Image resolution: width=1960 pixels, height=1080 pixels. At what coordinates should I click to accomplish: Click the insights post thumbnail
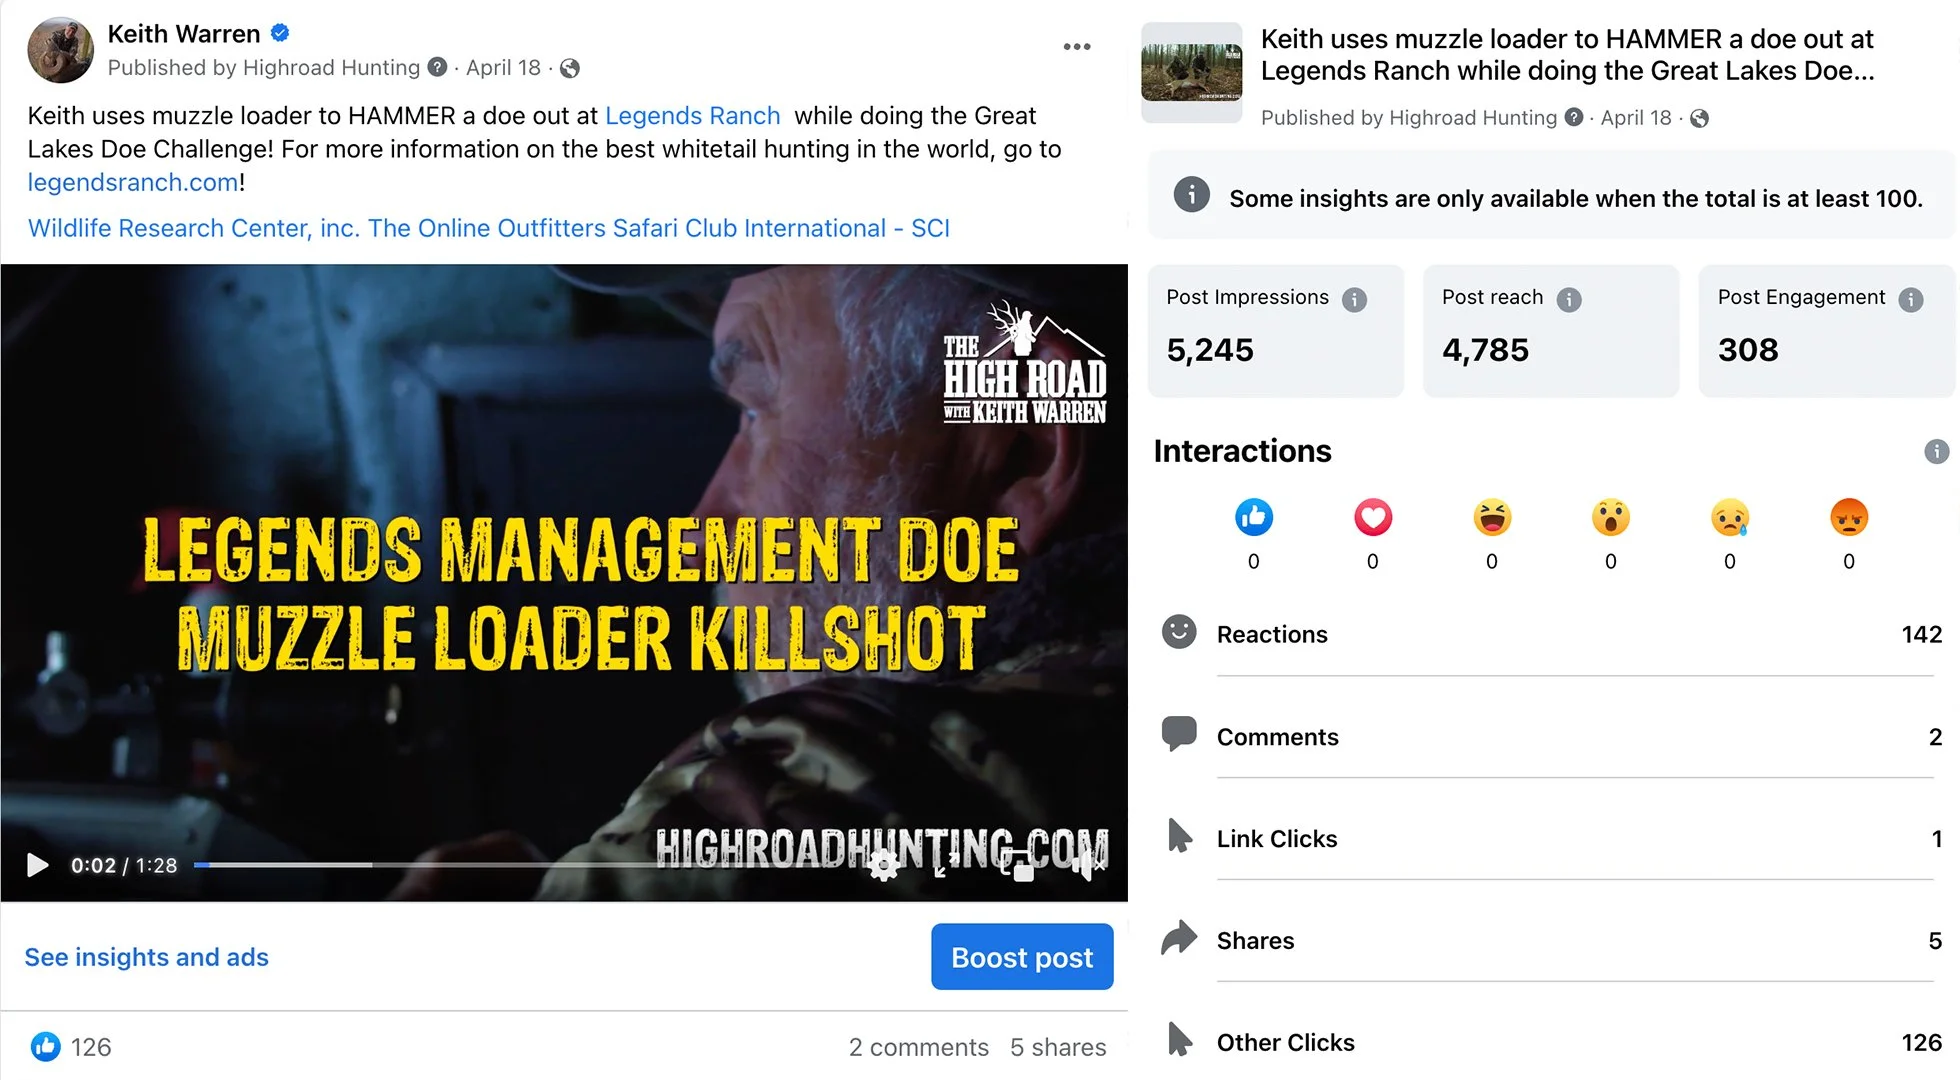pyautogui.click(x=1191, y=73)
